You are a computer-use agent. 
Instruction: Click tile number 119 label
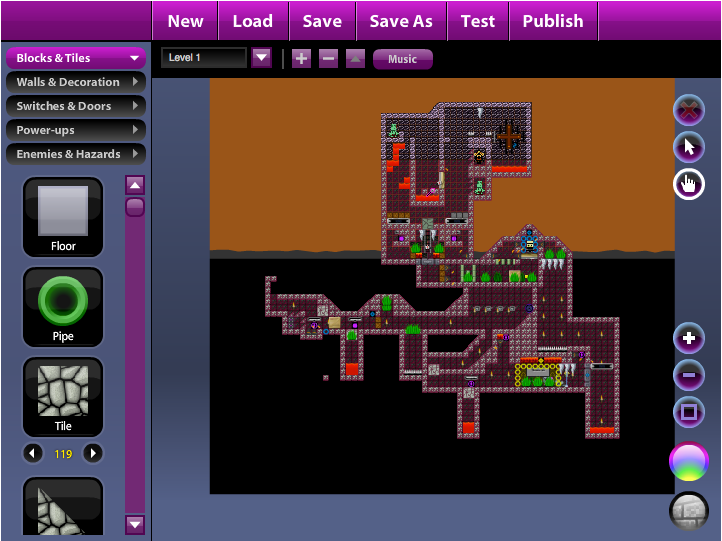63,454
